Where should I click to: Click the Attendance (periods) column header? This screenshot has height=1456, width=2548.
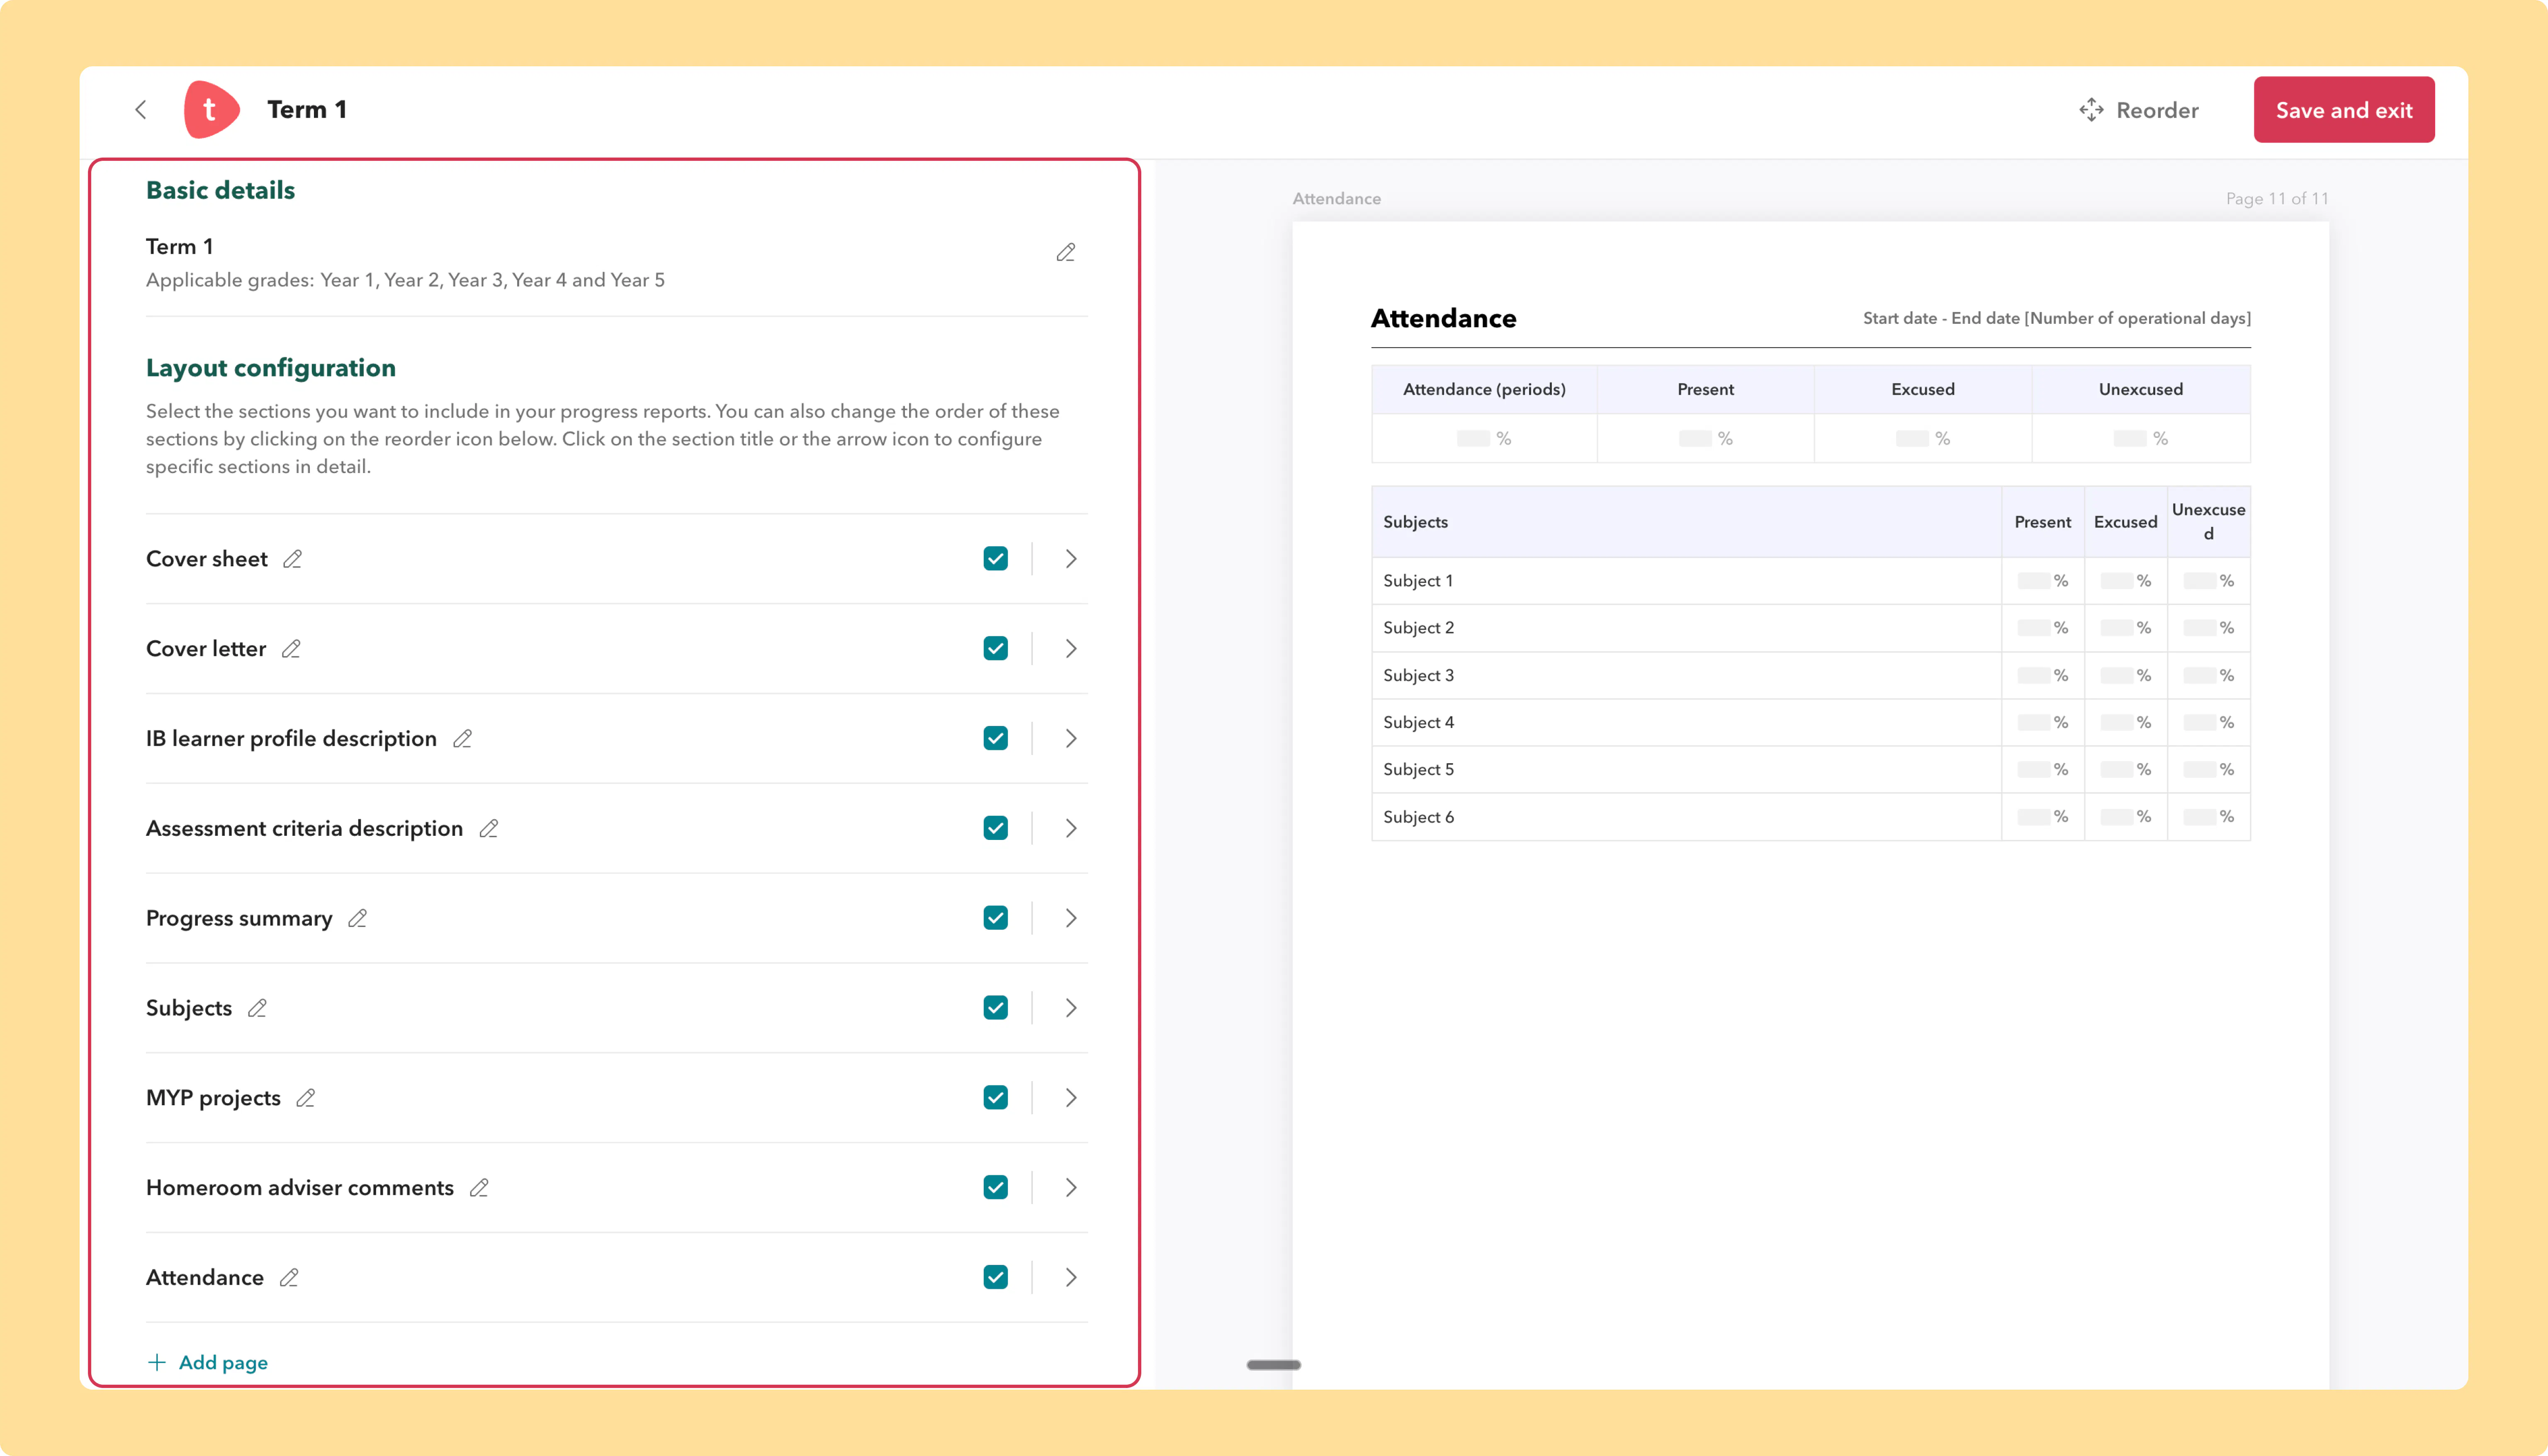click(x=1484, y=390)
